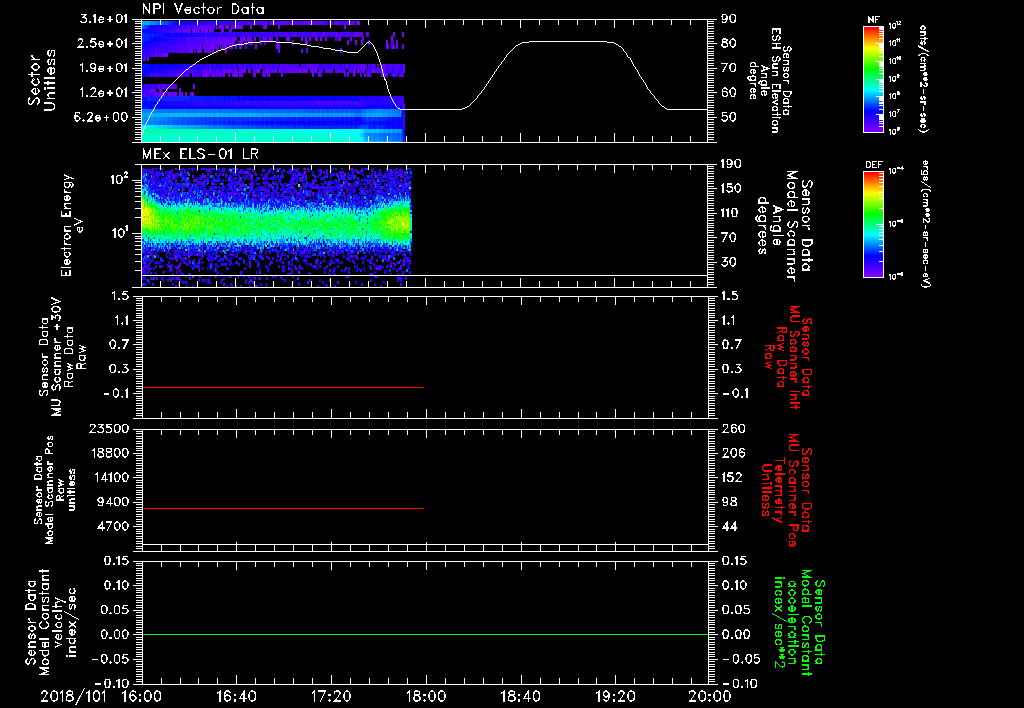The width and height of the screenshot is (1024, 708).
Task: Click the 'ESH Sun Elevation Angle' axis label
Action: [770, 80]
